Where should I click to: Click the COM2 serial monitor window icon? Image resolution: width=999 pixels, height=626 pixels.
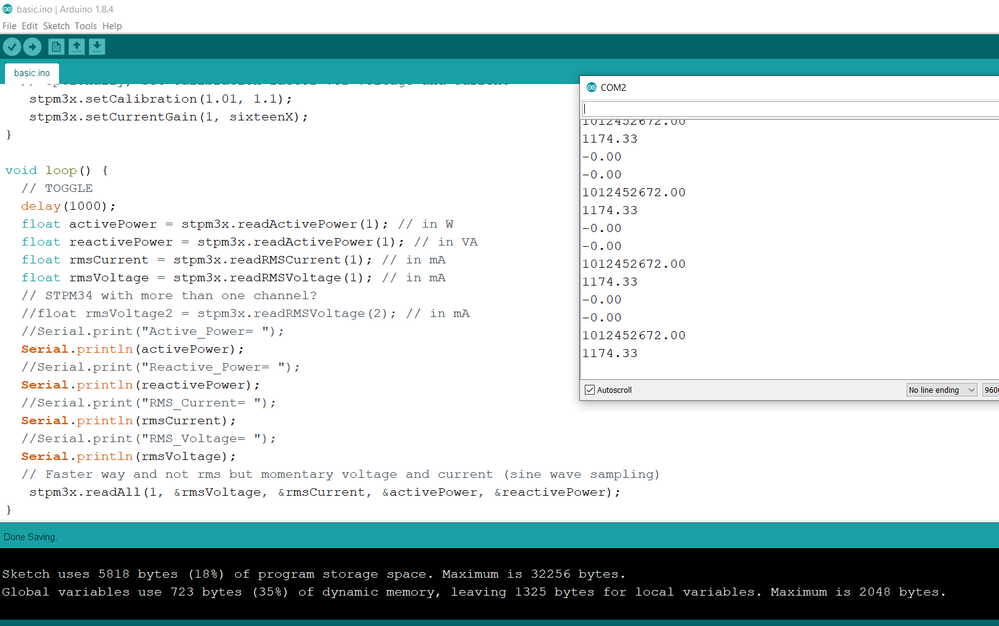(x=591, y=87)
